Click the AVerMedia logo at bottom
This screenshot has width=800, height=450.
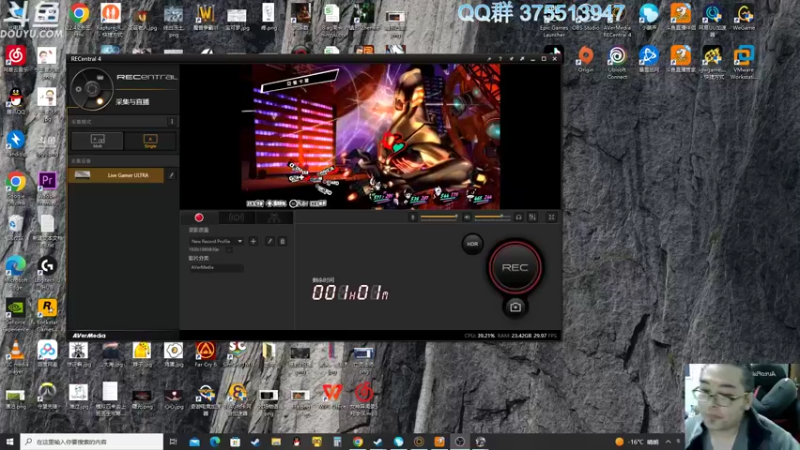pyautogui.click(x=89, y=336)
